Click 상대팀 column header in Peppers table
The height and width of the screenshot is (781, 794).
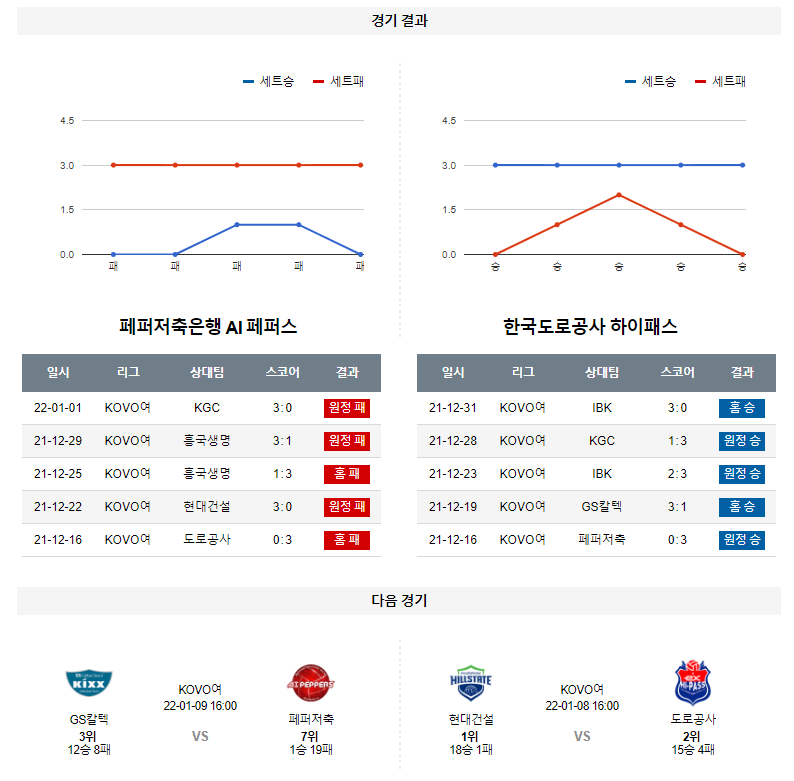207,372
